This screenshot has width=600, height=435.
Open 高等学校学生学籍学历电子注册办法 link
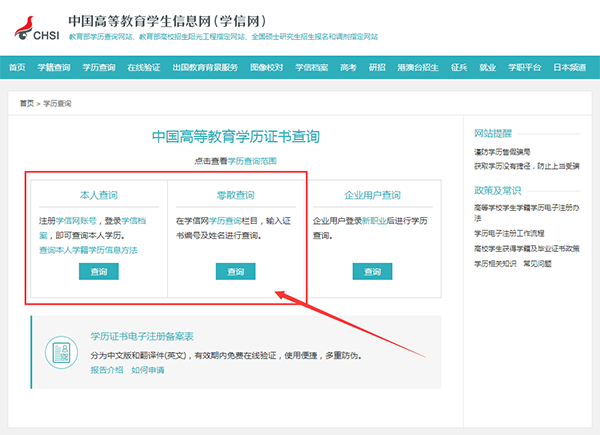[527, 213]
